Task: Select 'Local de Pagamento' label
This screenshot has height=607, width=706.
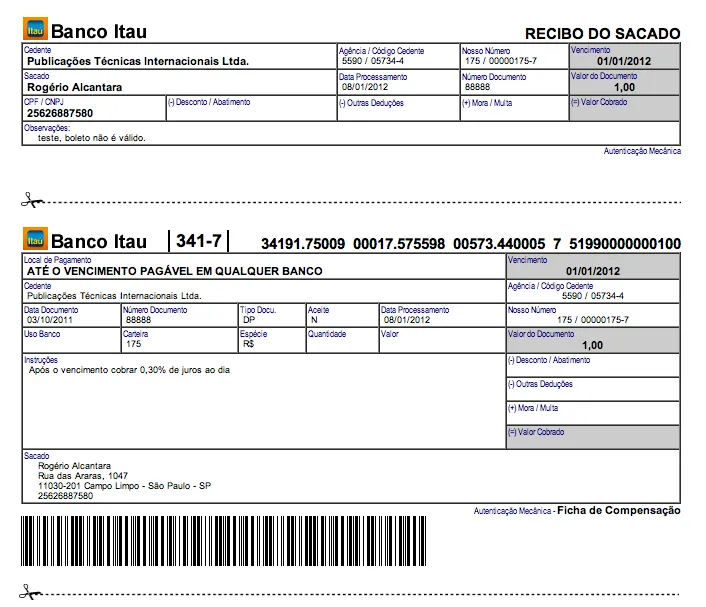Action: 58,260
